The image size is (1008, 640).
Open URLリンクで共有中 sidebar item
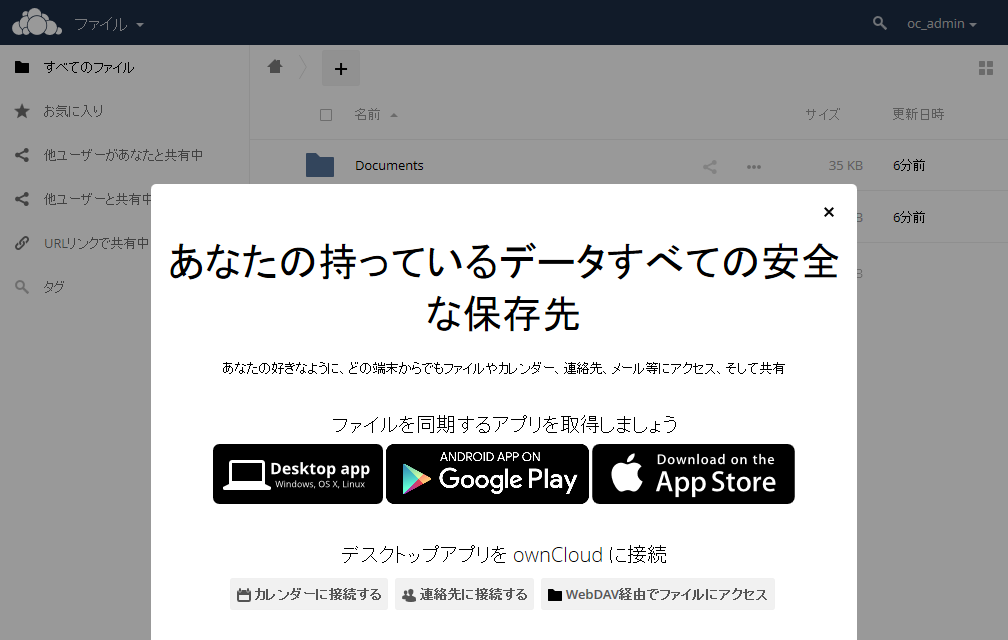coord(76,243)
